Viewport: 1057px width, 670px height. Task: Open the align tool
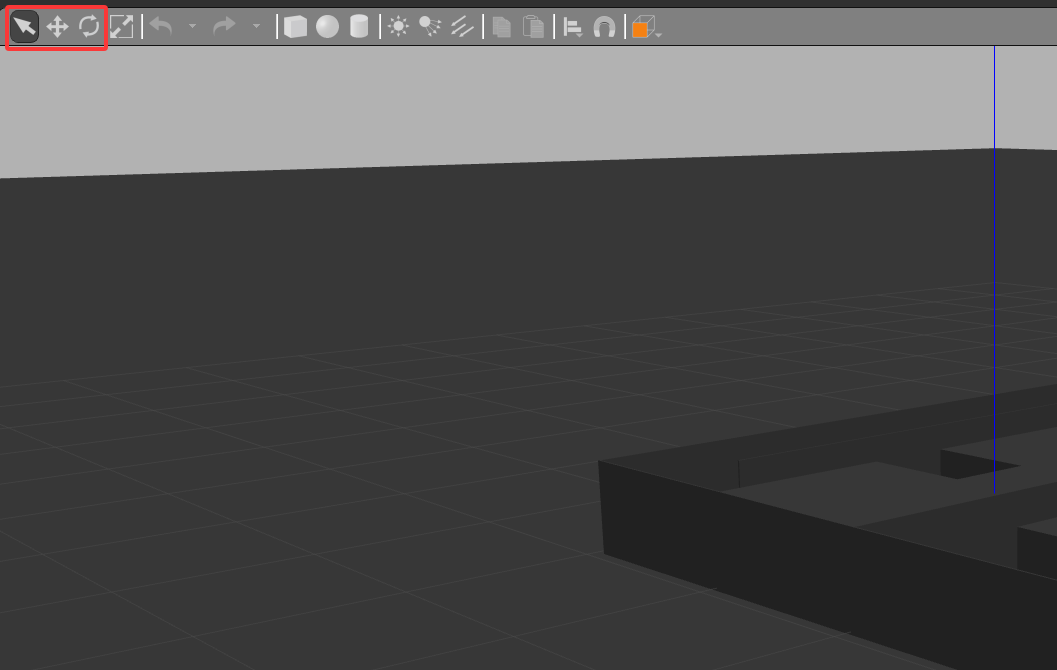tap(573, 28)
